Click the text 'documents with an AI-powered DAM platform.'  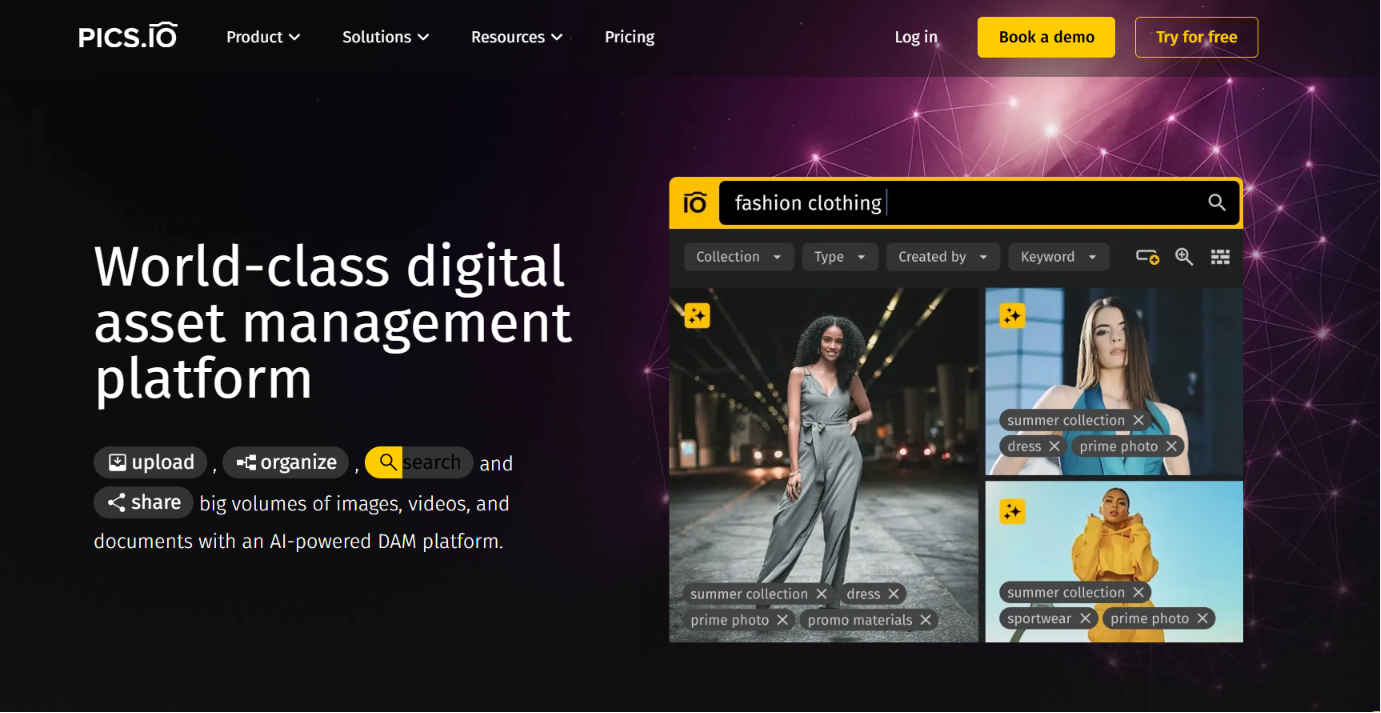298,542
